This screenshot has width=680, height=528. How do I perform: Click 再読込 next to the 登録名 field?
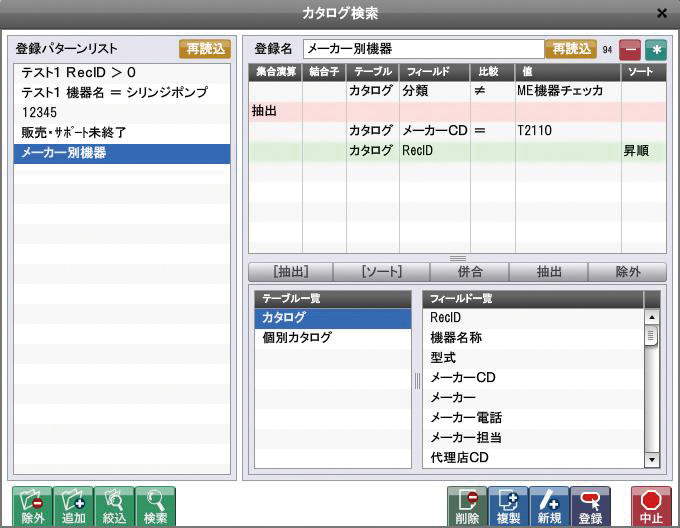pos(571,49)
